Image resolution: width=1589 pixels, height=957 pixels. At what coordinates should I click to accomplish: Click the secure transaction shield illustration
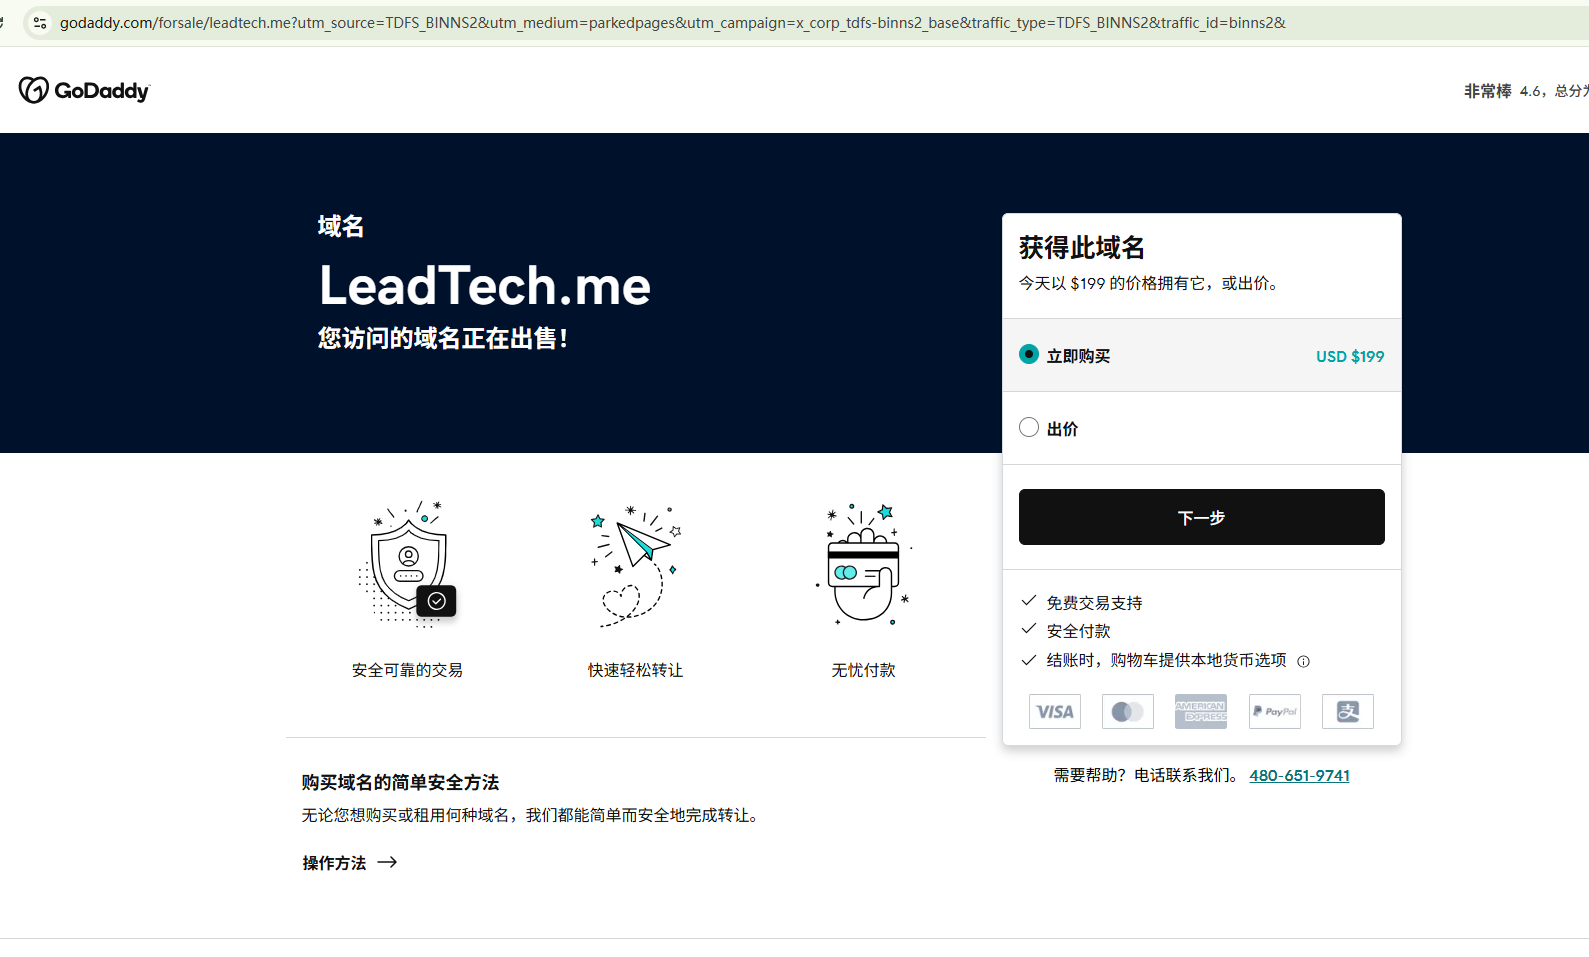408,565
